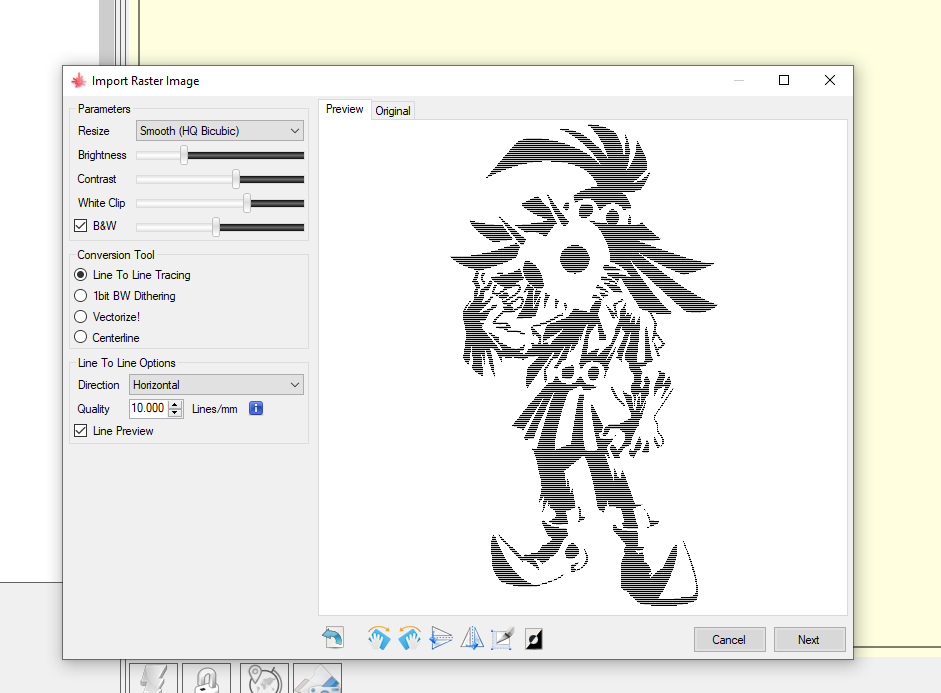Open the Quality info help icon
Viewport: 941px width, 693px height.
(256, 409)
